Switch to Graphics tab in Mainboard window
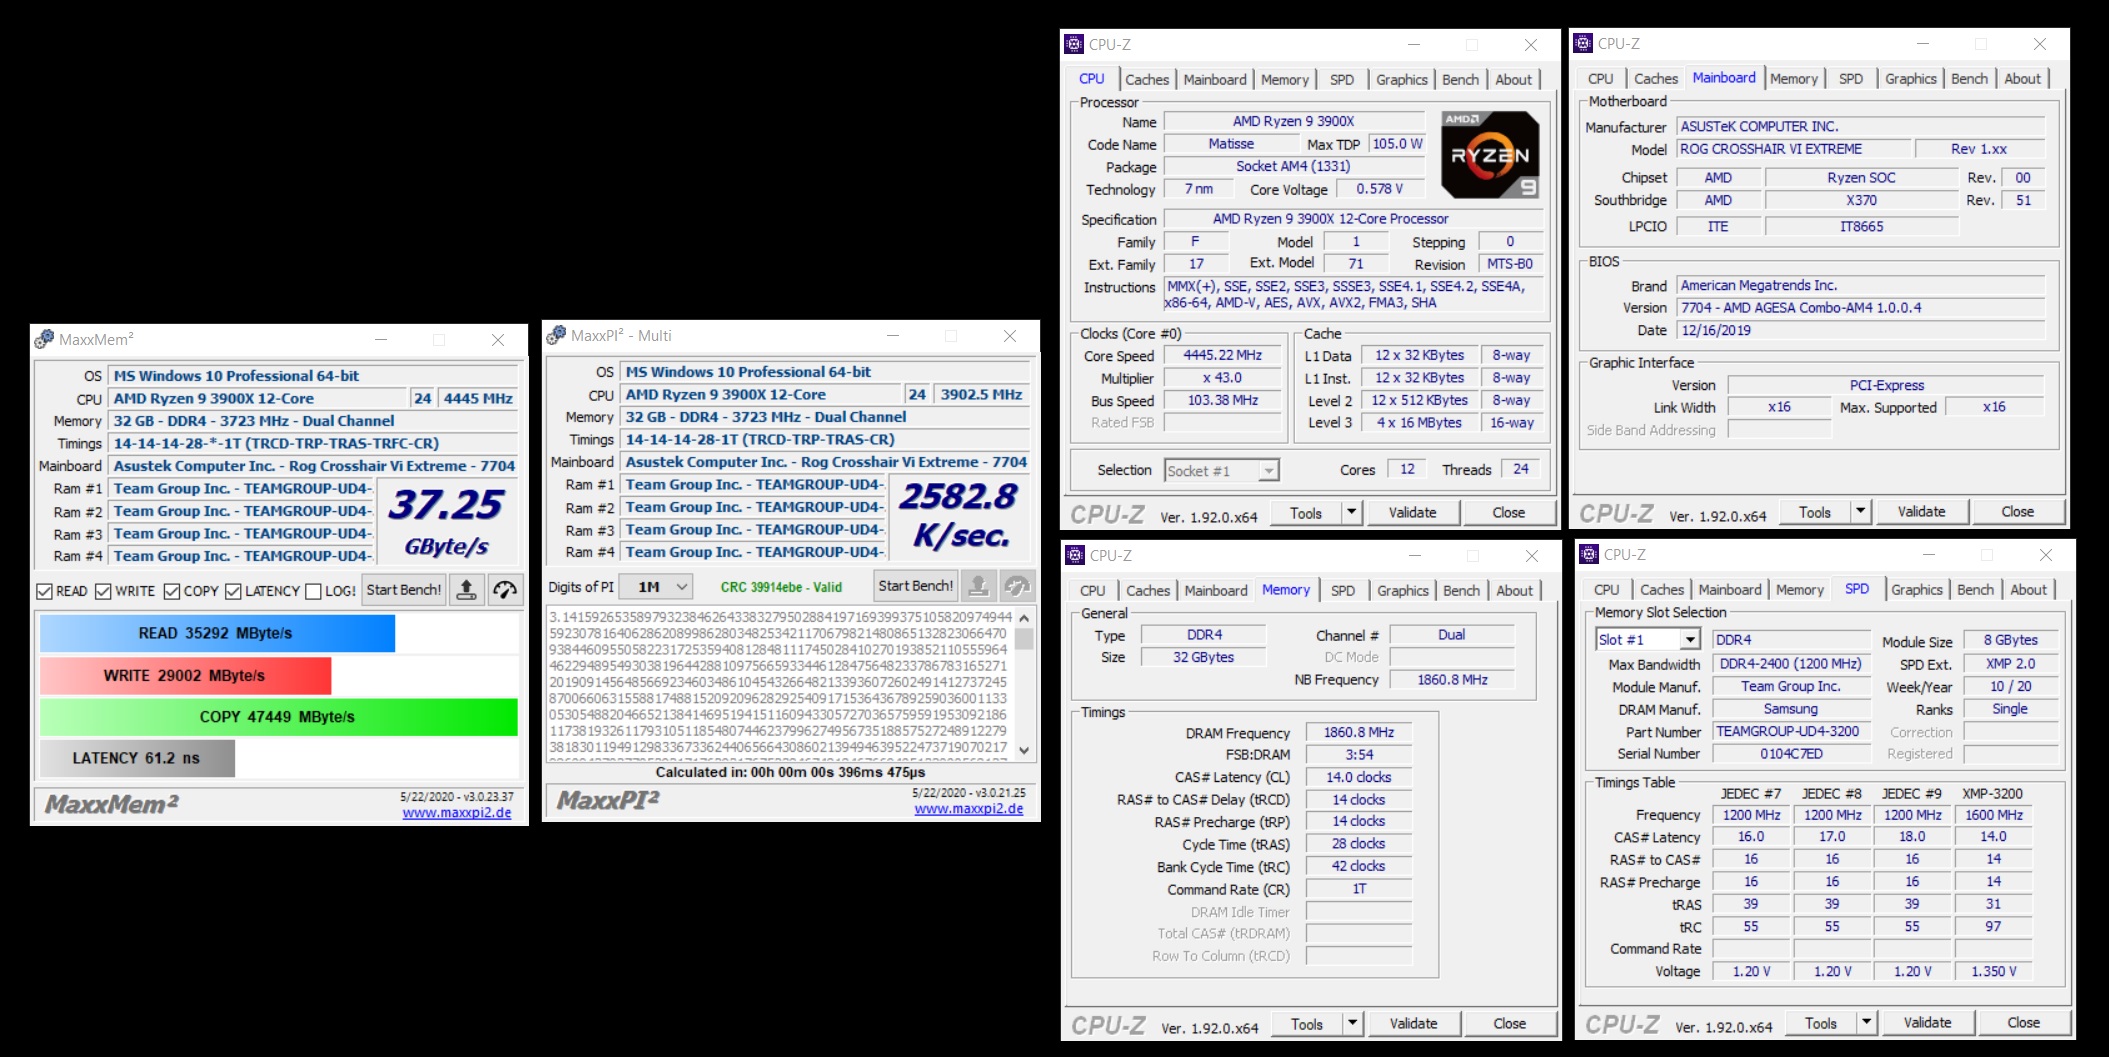This screenshot has height=1057, width=2109. point(1911,78)
